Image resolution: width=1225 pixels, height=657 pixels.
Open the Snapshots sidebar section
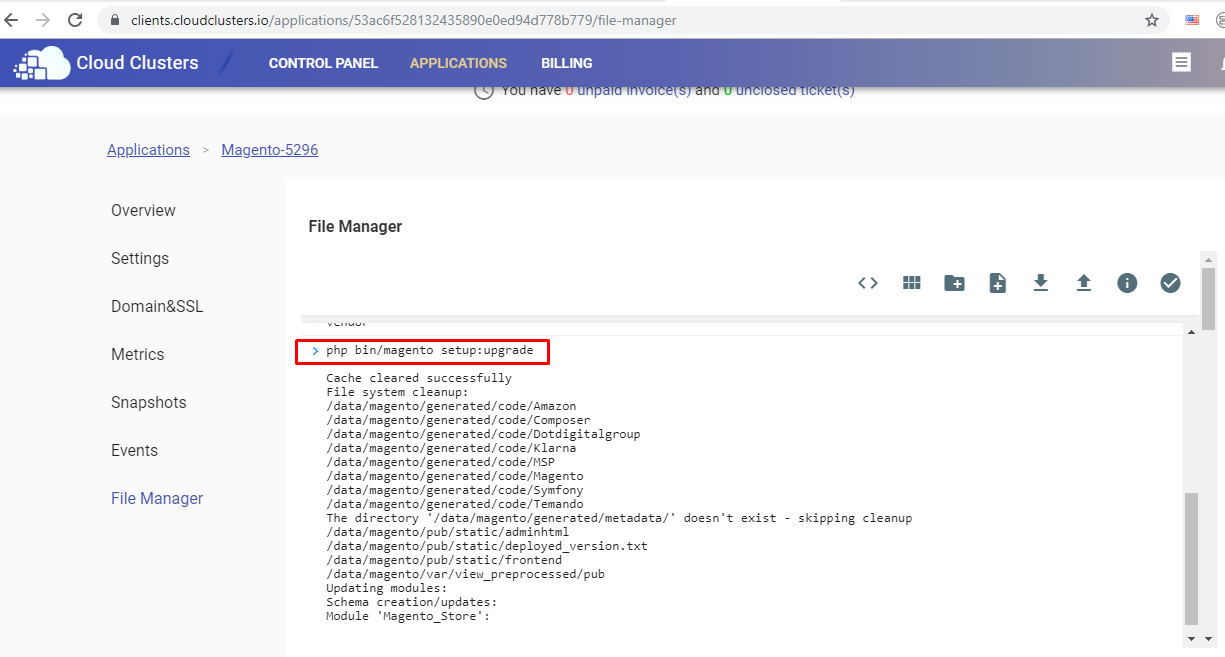coord(148,402)
